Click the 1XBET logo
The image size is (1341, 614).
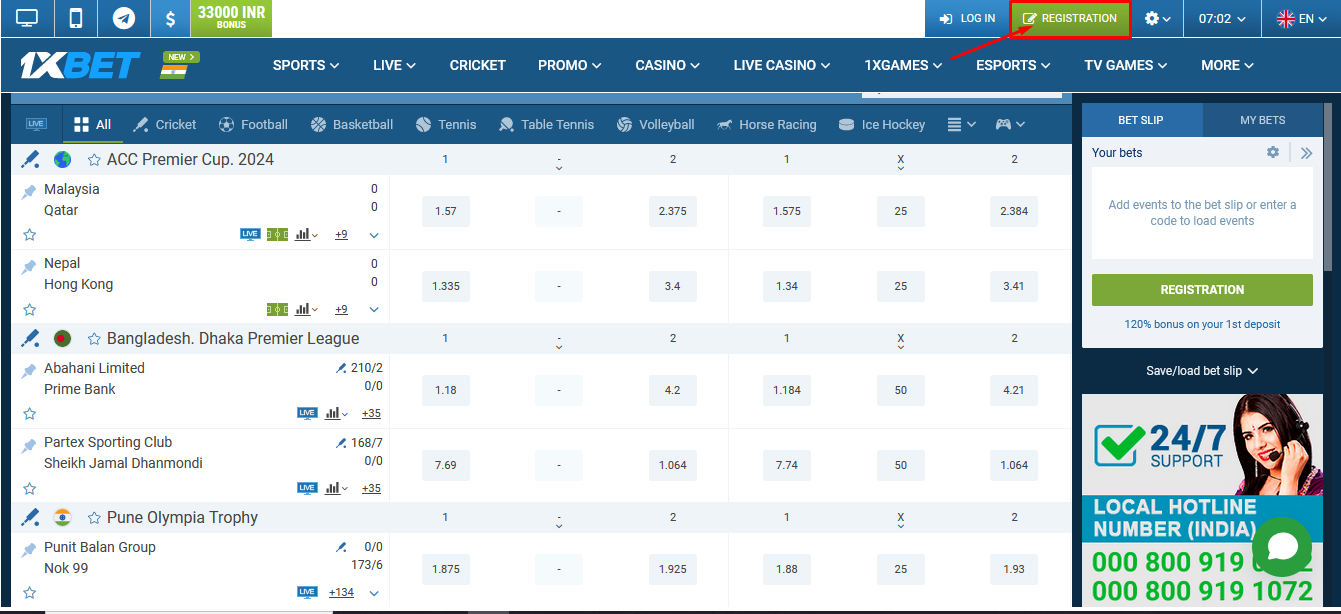click(x=80, y=65)
